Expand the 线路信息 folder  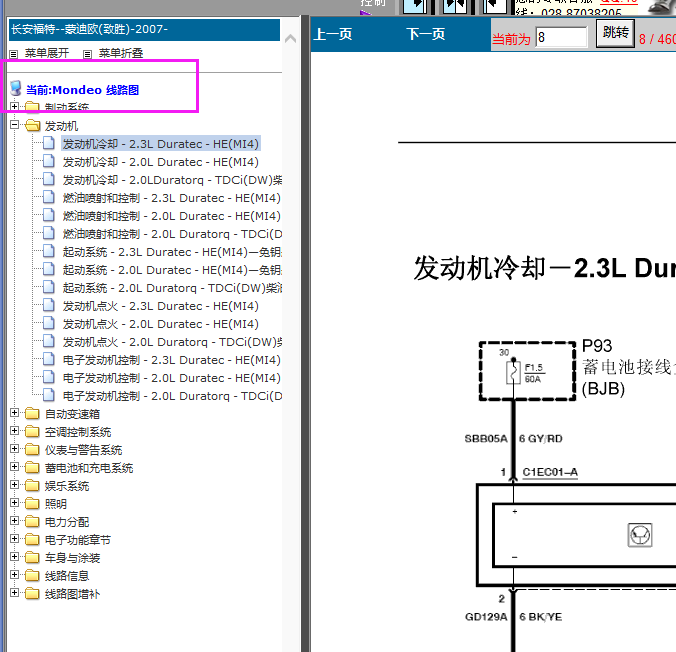pos(14,575)
